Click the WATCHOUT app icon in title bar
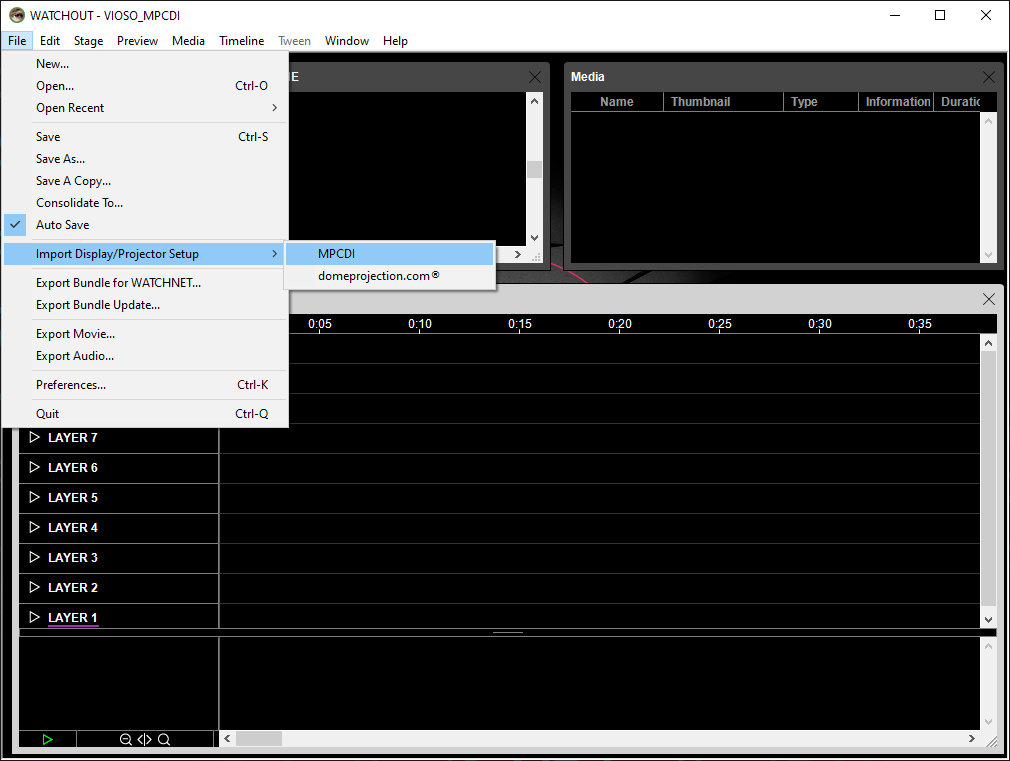 pos(16,15)
